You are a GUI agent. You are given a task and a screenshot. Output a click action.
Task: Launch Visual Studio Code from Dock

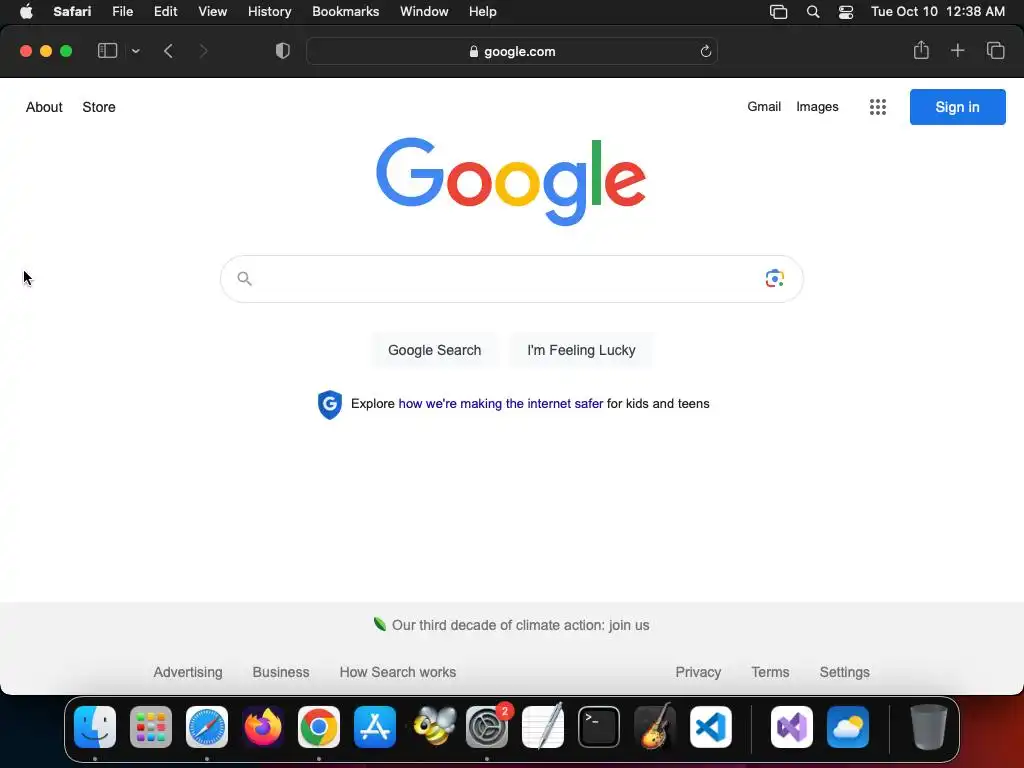click(x=711, y=727)
